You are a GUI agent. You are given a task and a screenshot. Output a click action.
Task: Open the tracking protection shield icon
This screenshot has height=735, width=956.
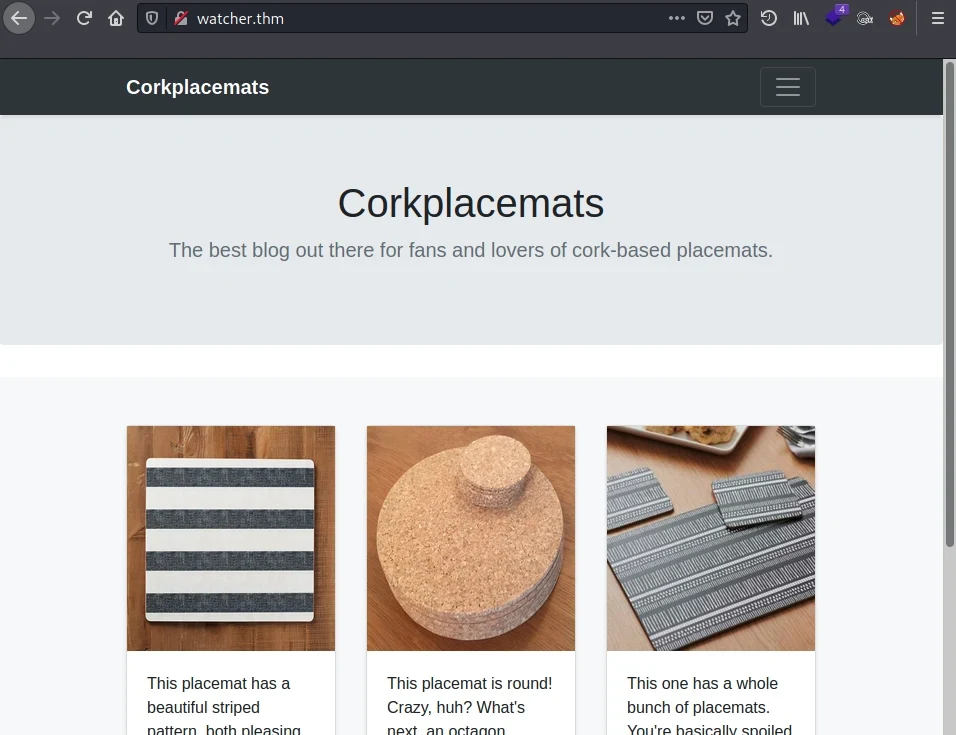click(x=152, y=18)
